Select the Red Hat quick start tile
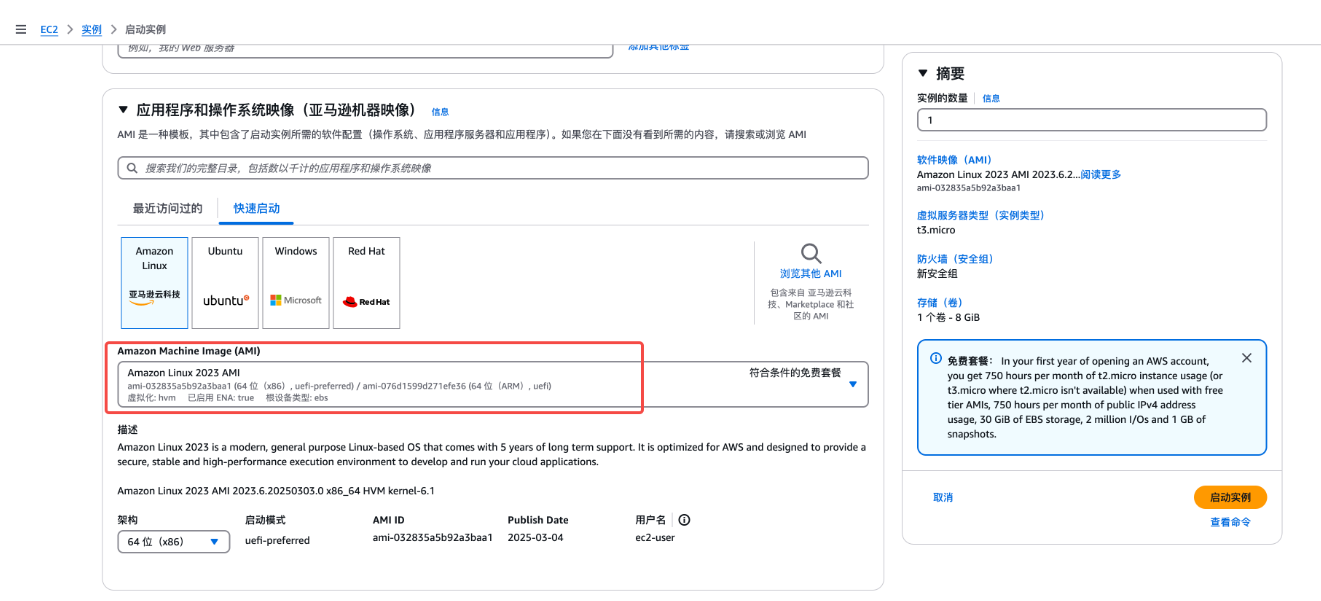Viewport: 1321px width, 601px height. click(366, 283)
